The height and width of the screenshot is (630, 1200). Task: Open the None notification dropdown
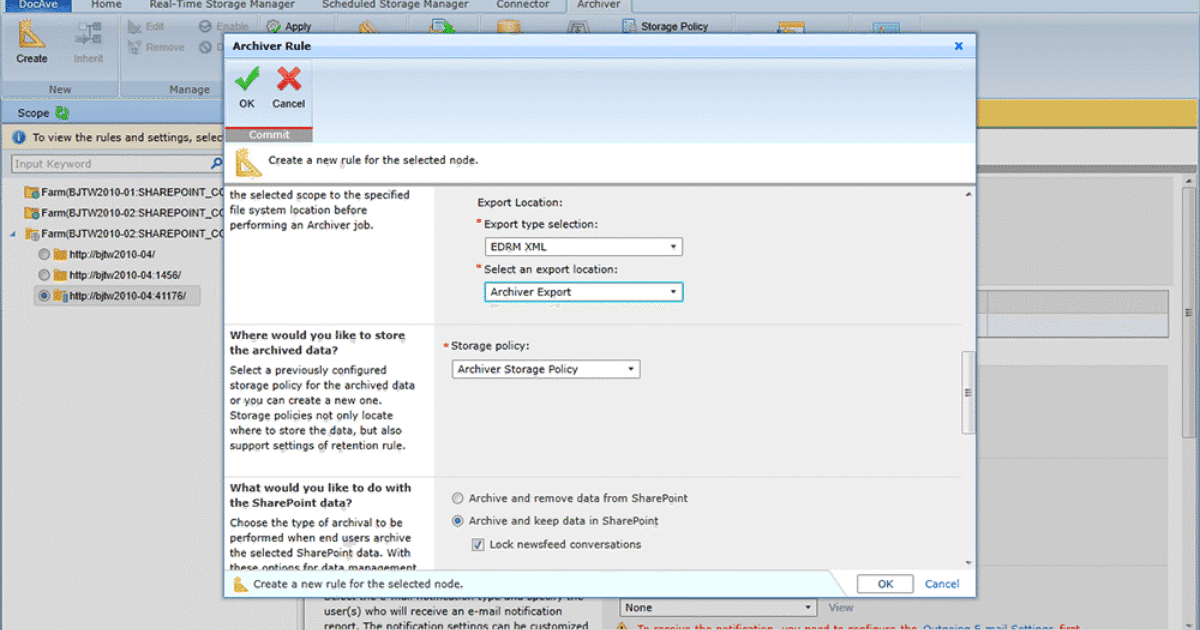pyautogui.click(x=806, y=607)
